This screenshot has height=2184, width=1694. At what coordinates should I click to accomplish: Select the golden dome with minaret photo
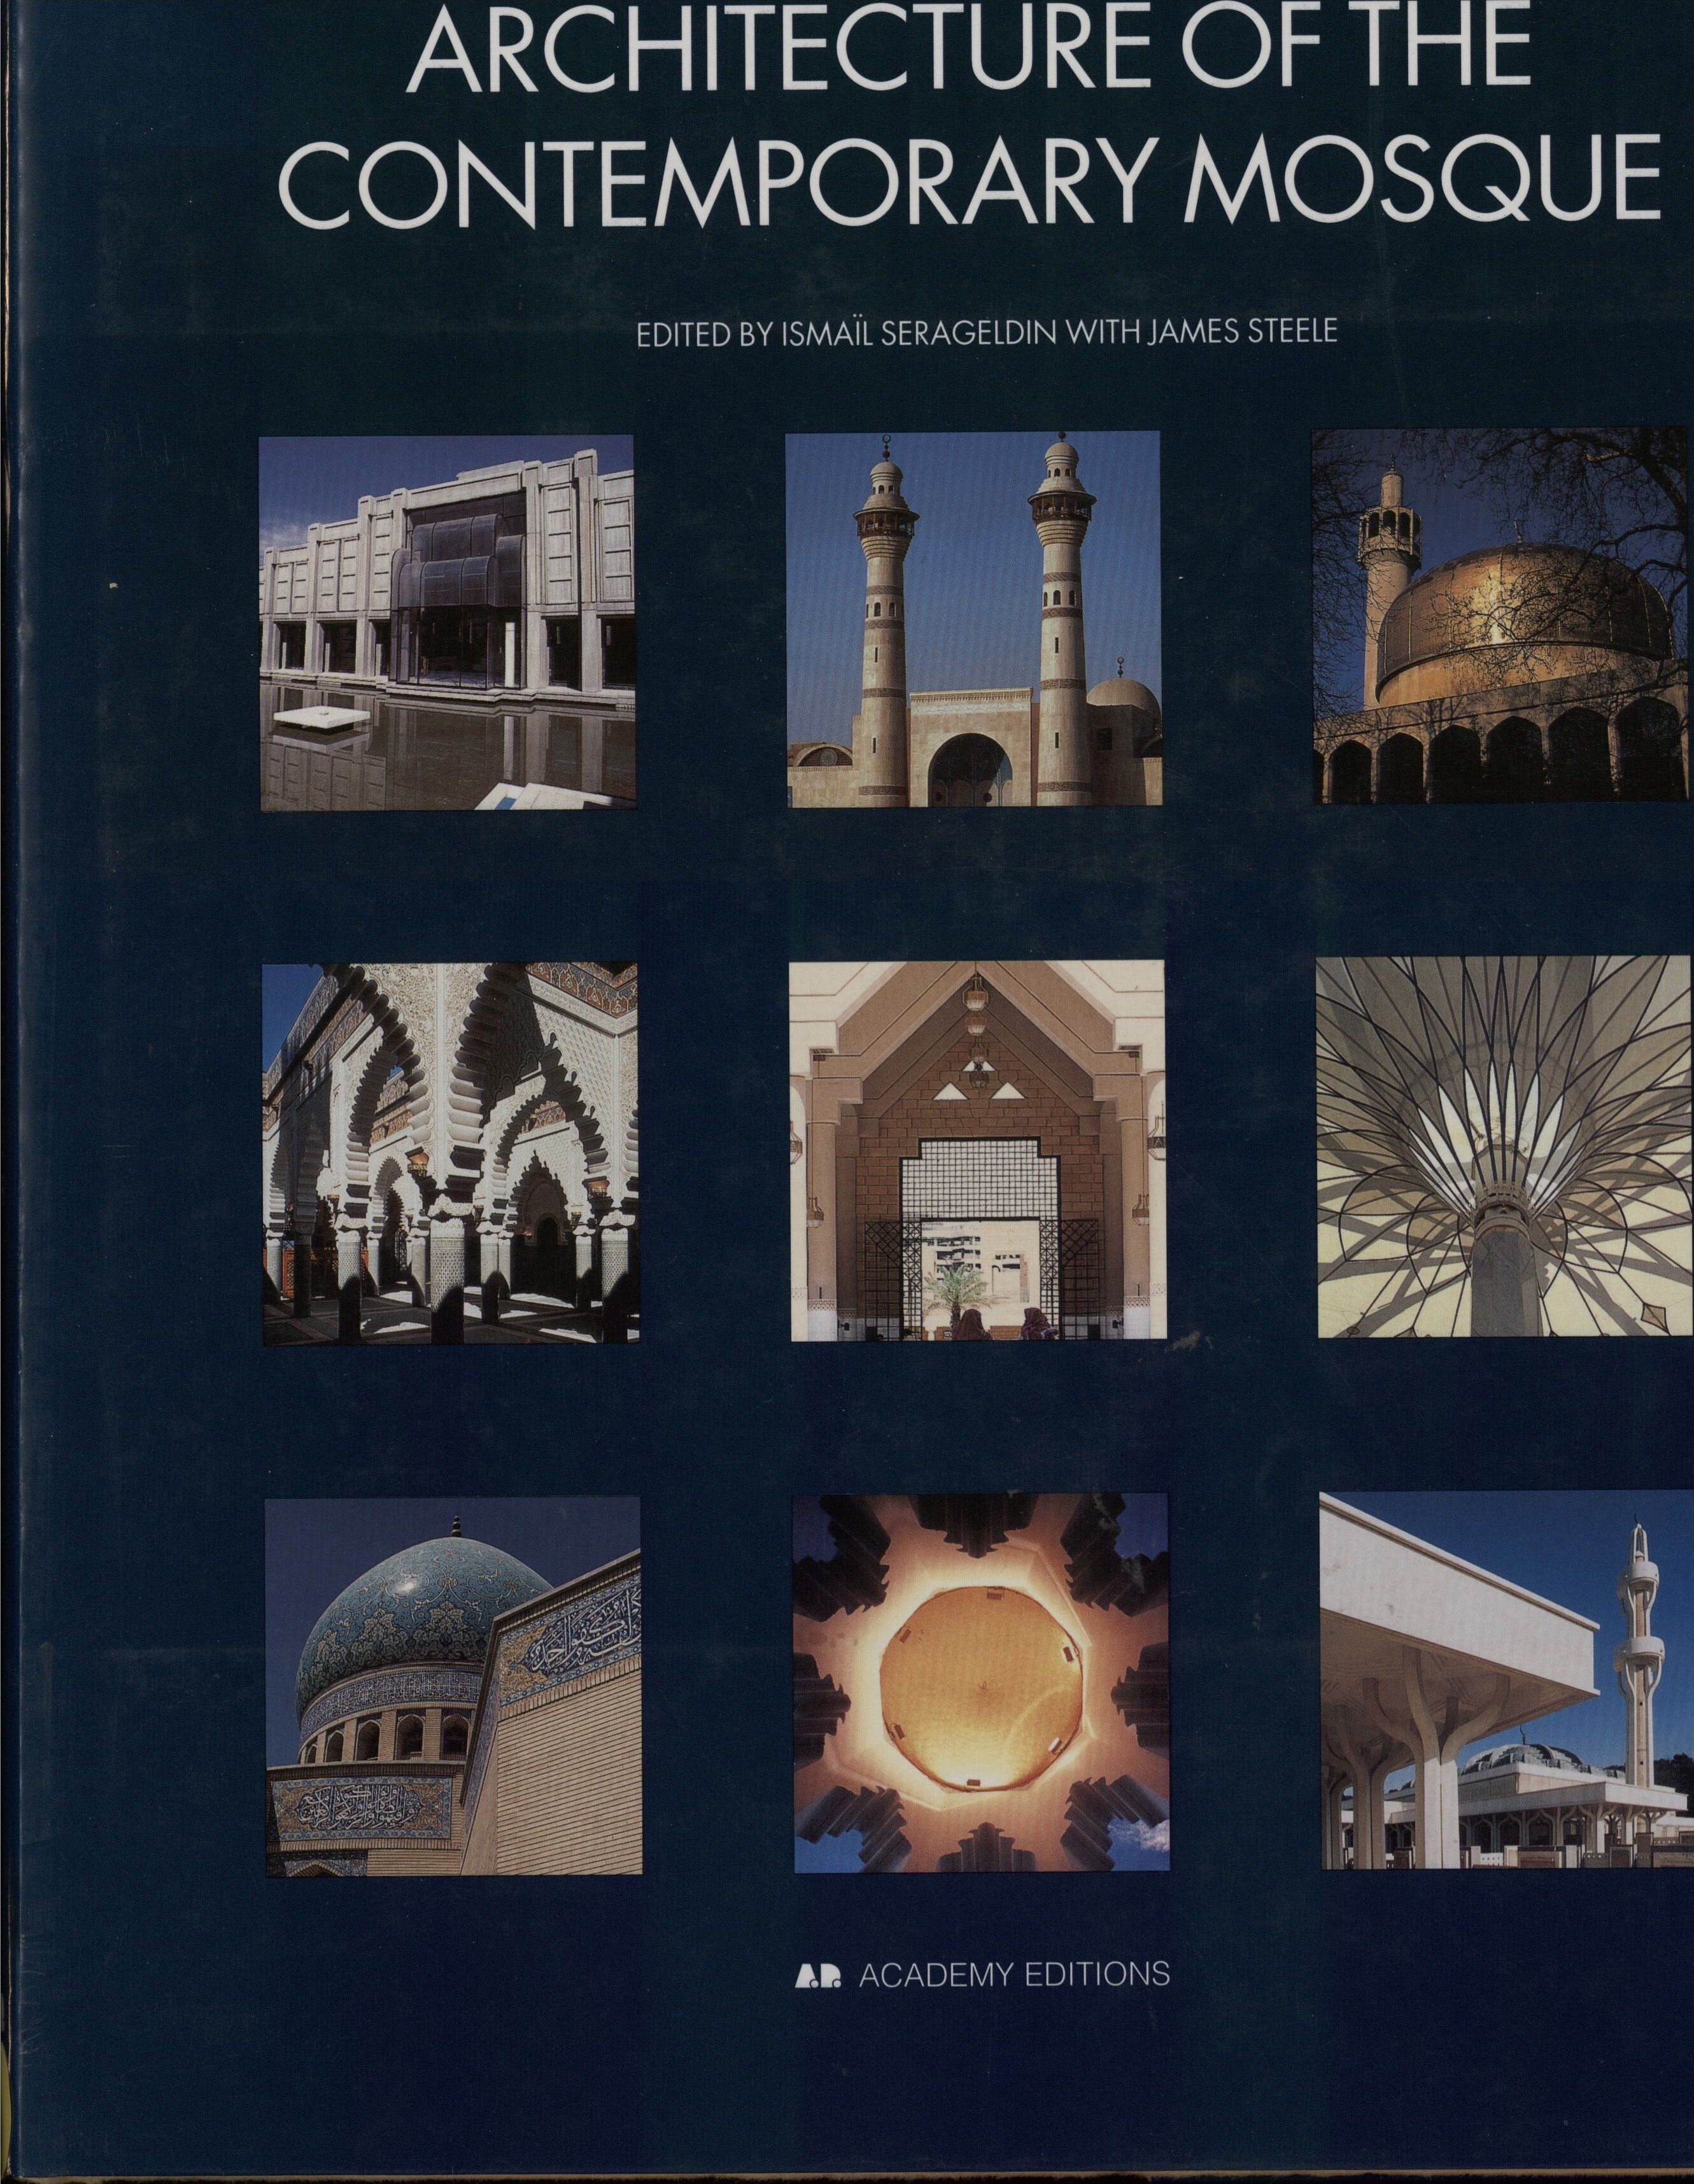1502,615
